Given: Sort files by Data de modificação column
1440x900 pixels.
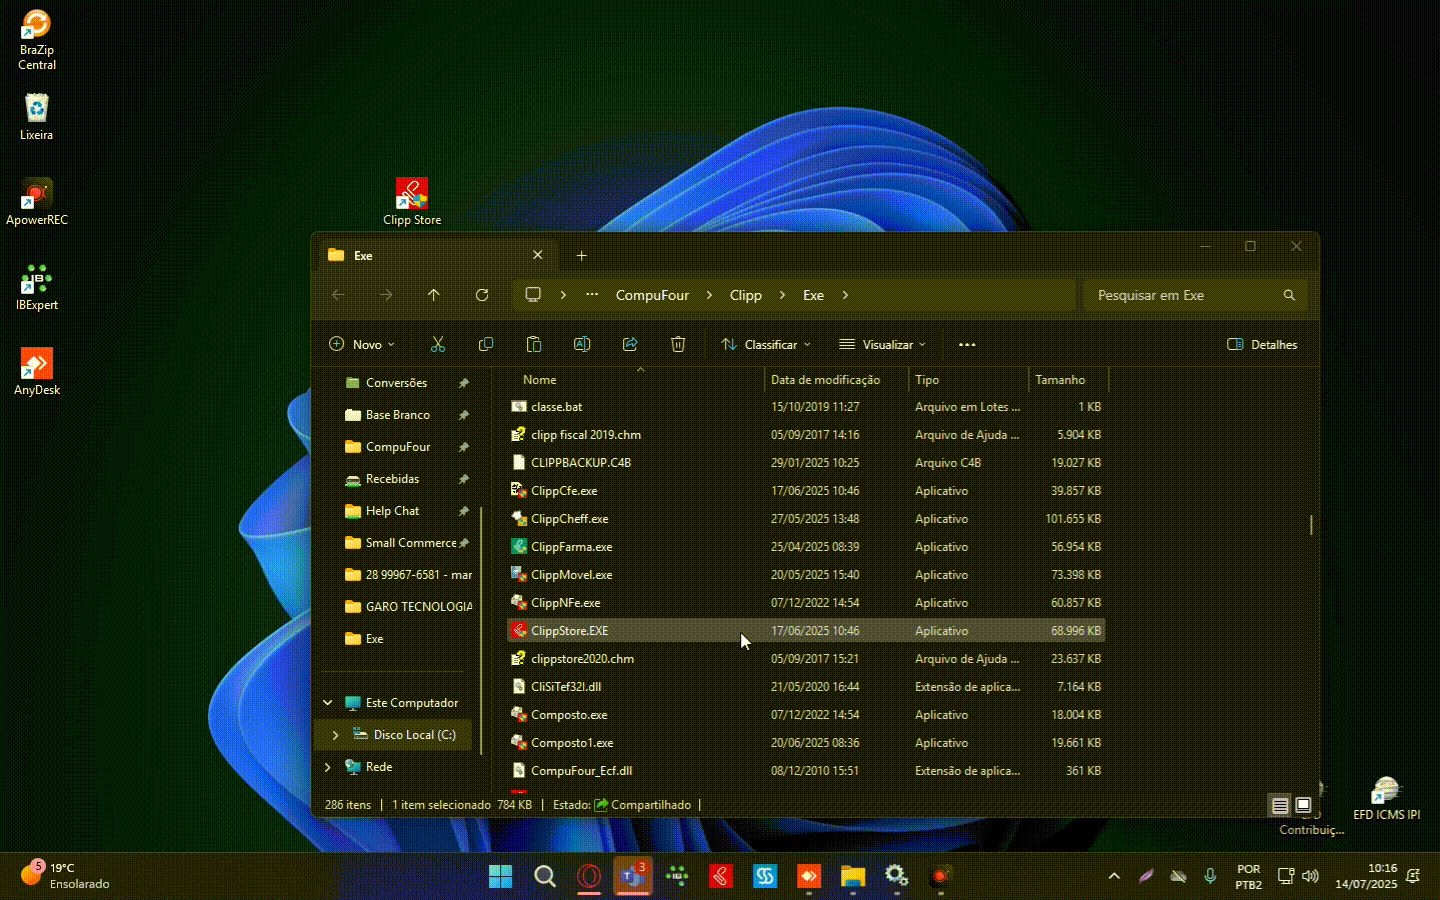Looking at the screenshot, I should [x=825, y=380].
